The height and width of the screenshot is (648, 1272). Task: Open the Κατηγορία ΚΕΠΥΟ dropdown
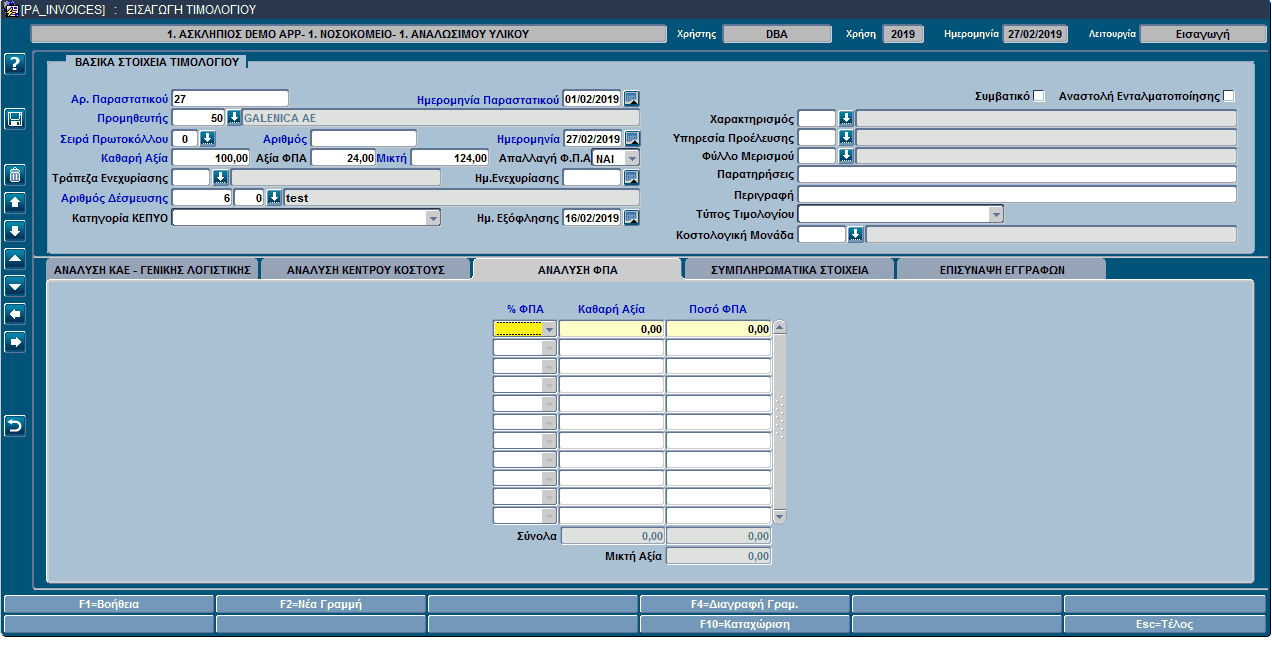coord(433,217)
